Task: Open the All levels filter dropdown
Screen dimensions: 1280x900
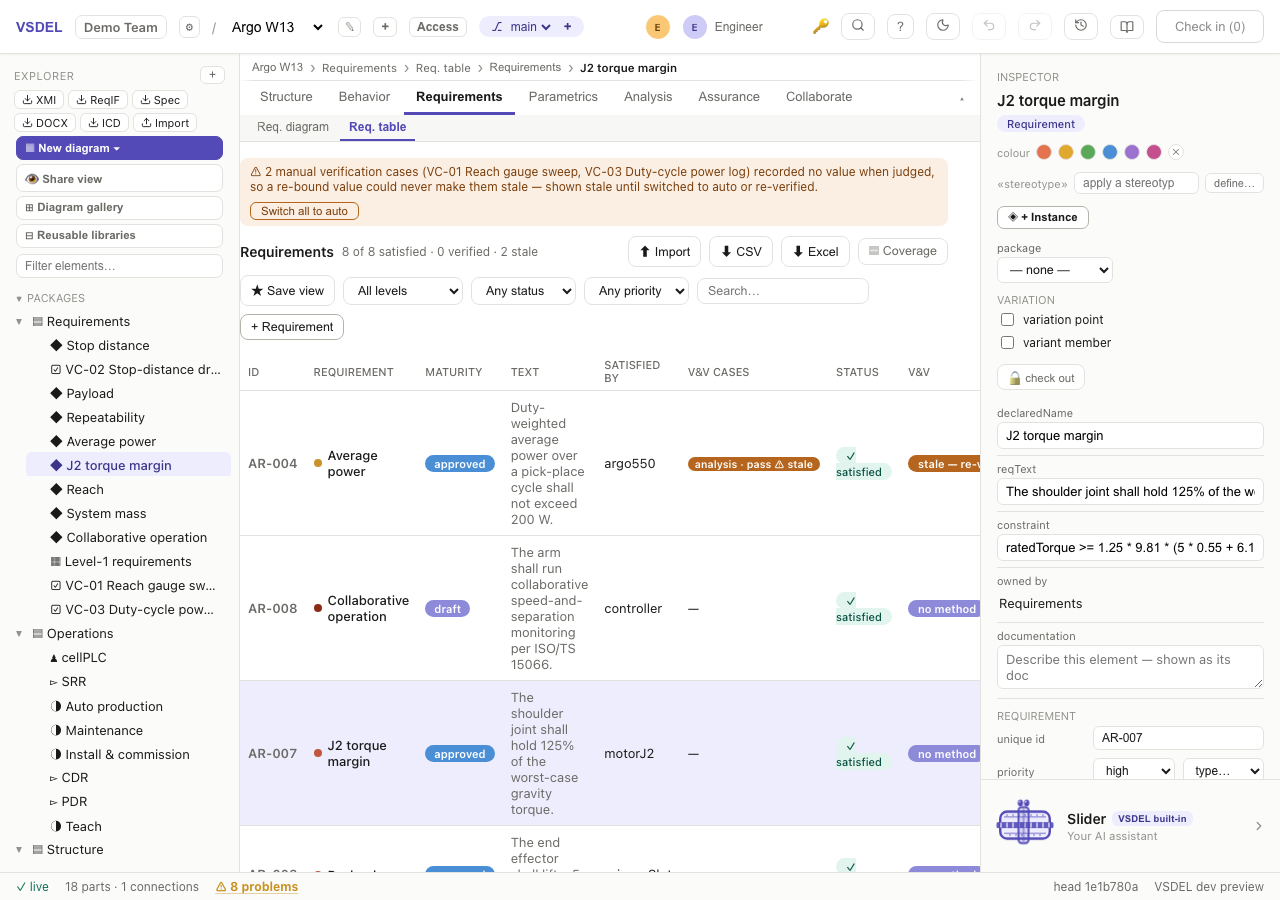Action: point(403,291)
